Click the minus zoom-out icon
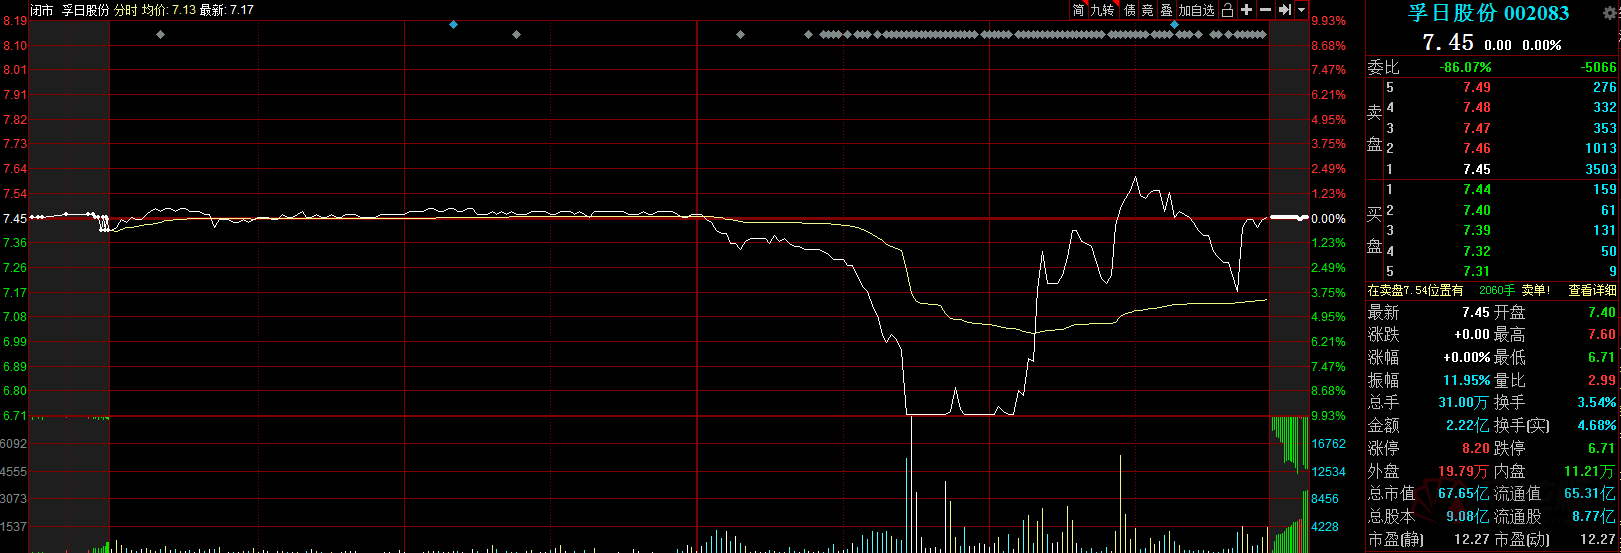Screen dimensions: 1621x553 1265,10
